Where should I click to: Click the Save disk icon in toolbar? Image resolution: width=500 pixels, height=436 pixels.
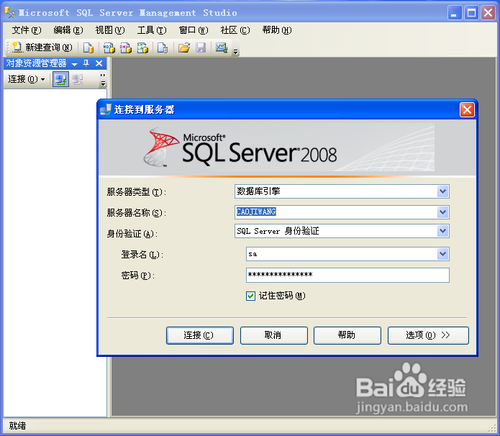click(201, 48)
